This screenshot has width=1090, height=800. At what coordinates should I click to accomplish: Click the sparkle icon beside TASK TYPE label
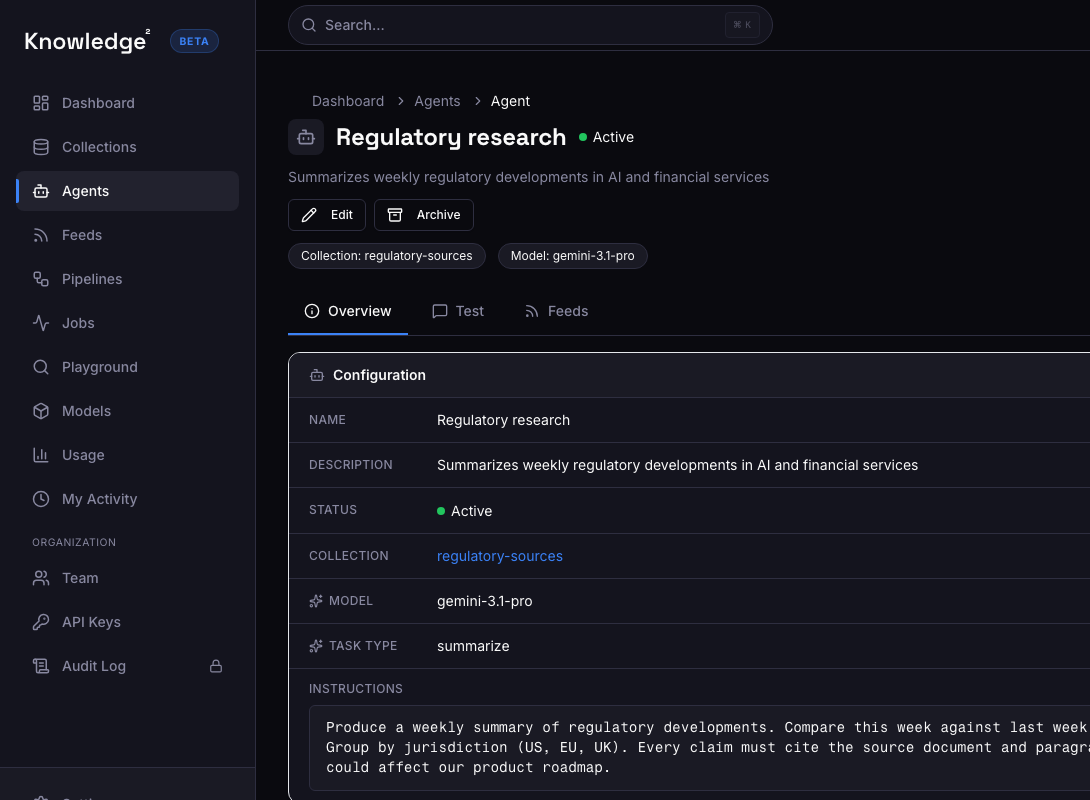coord(316,646)
